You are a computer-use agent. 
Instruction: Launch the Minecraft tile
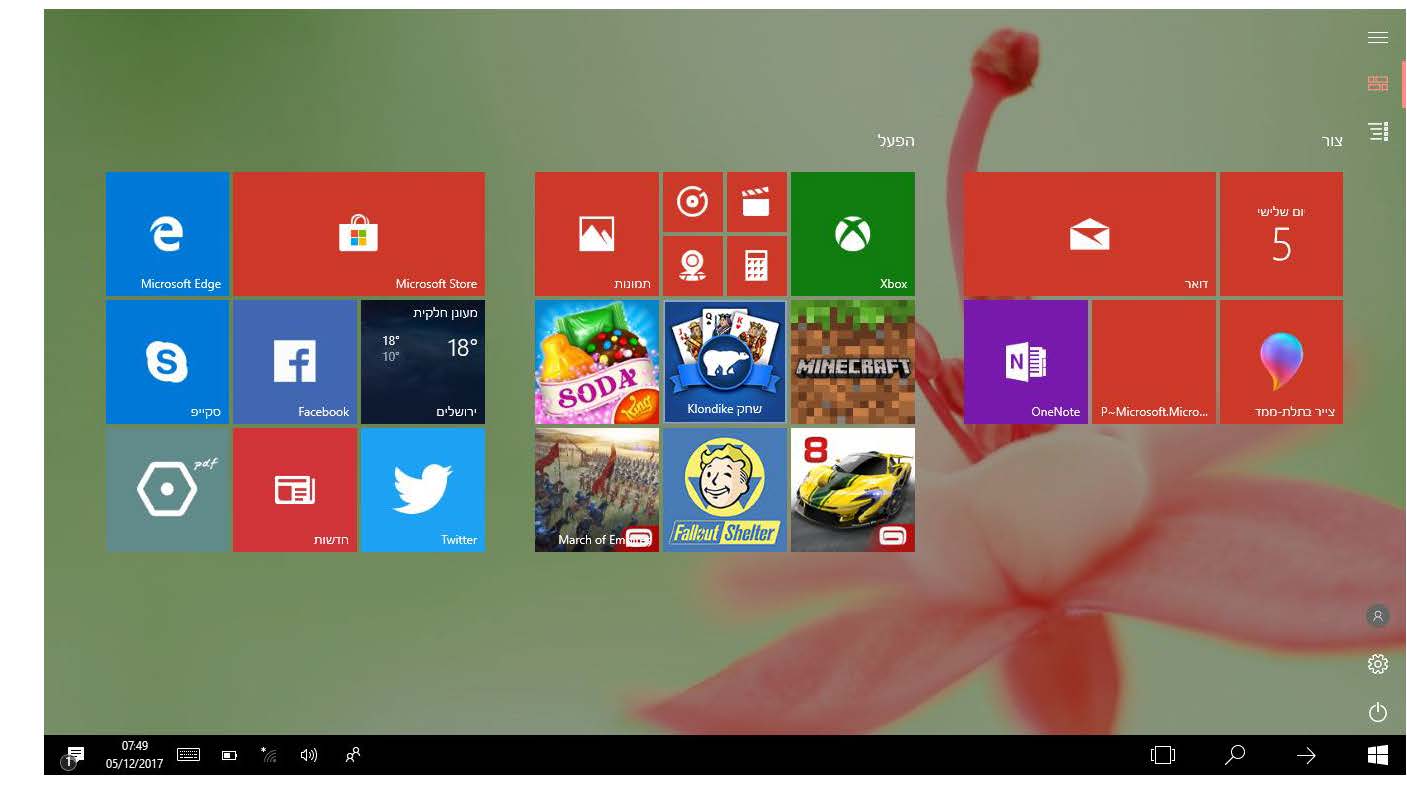click(853, 362)
